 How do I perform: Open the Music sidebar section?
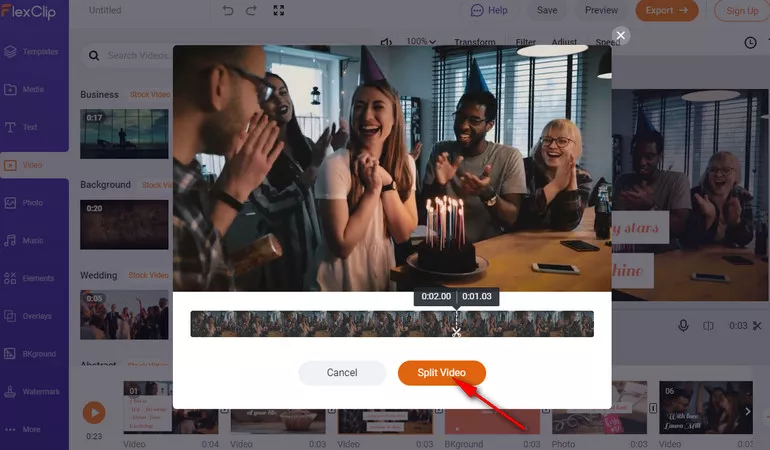tap(24, 241)
